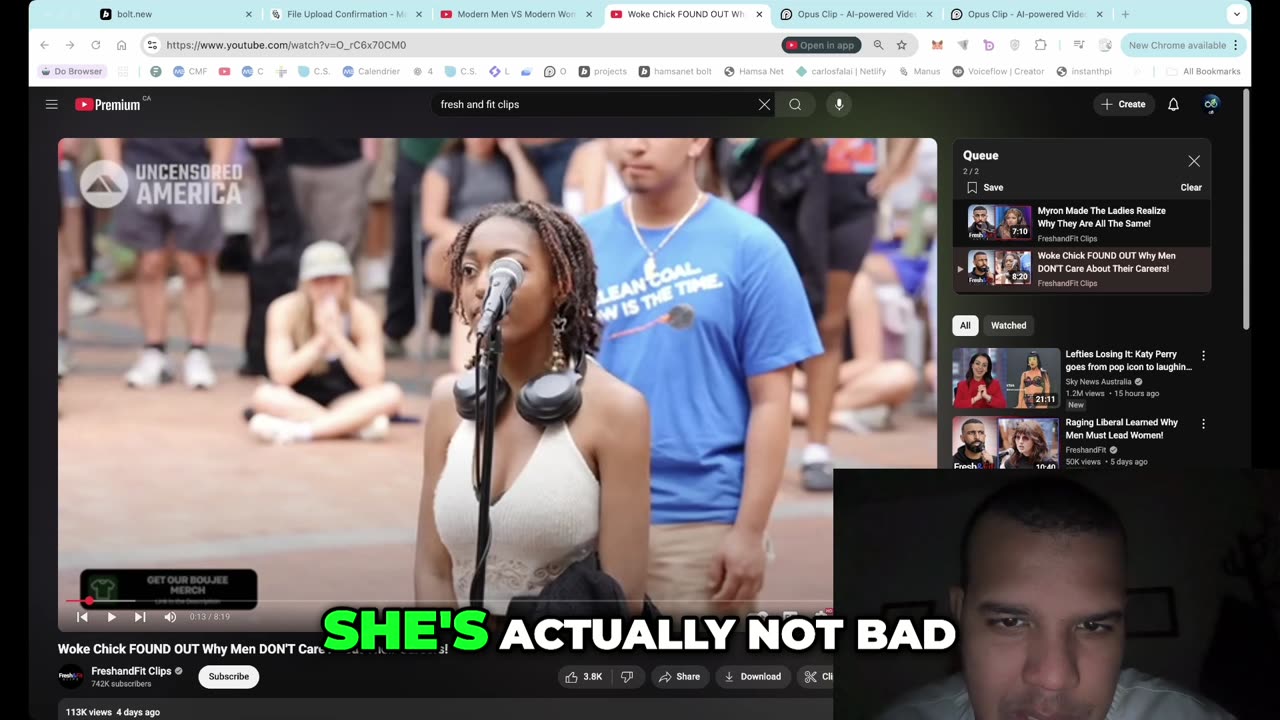Like the video with thumbs up
The width and height of the screenshot is (1280, 720).
(x=584, y=677)
